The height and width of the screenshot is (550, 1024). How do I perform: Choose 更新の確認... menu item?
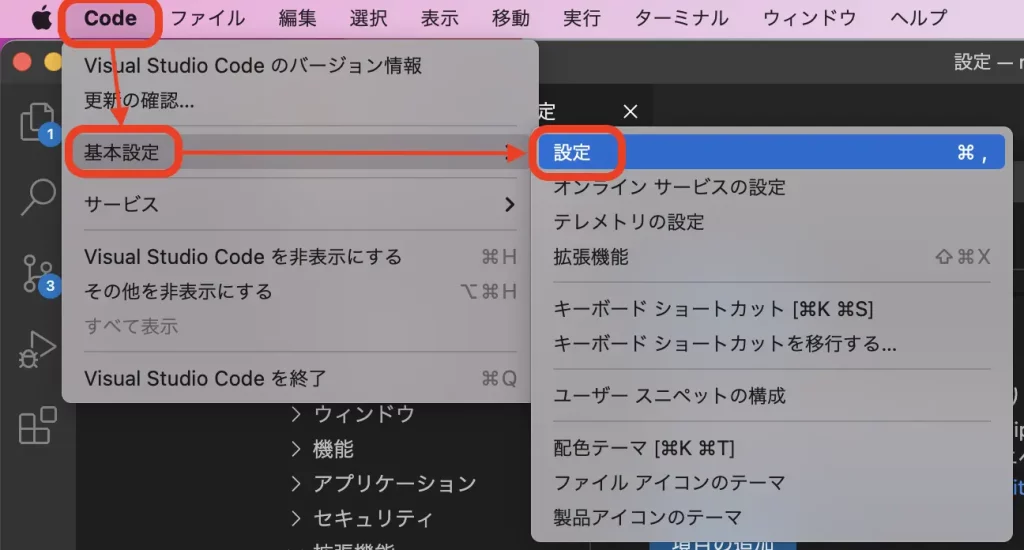(300, 100)
